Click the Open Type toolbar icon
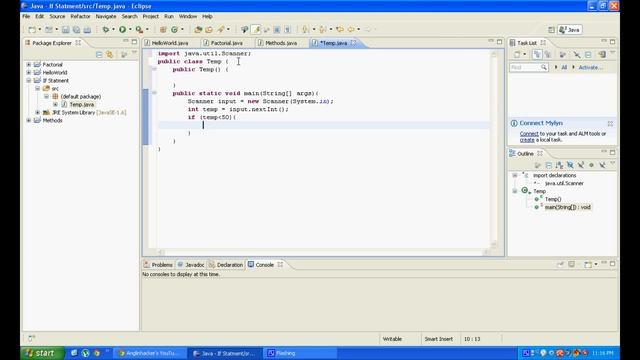Screen dimensions: 640x360 pos(198,29)
